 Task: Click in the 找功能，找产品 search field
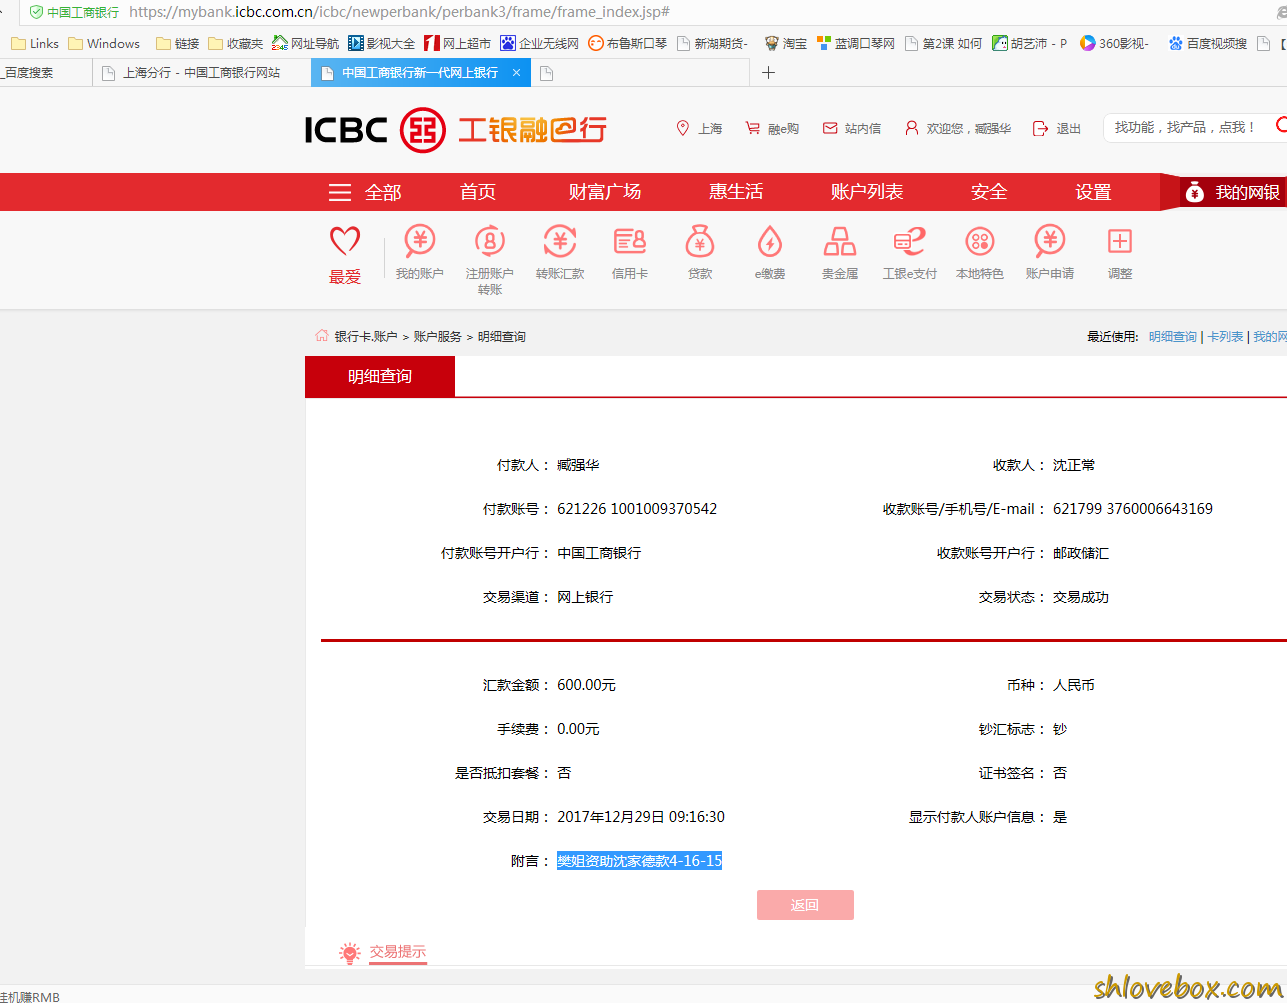click(x=1188, y=128)
